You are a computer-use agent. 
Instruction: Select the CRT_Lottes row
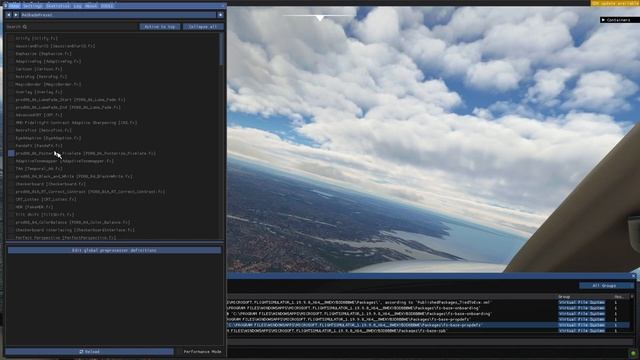click(46, 199)
